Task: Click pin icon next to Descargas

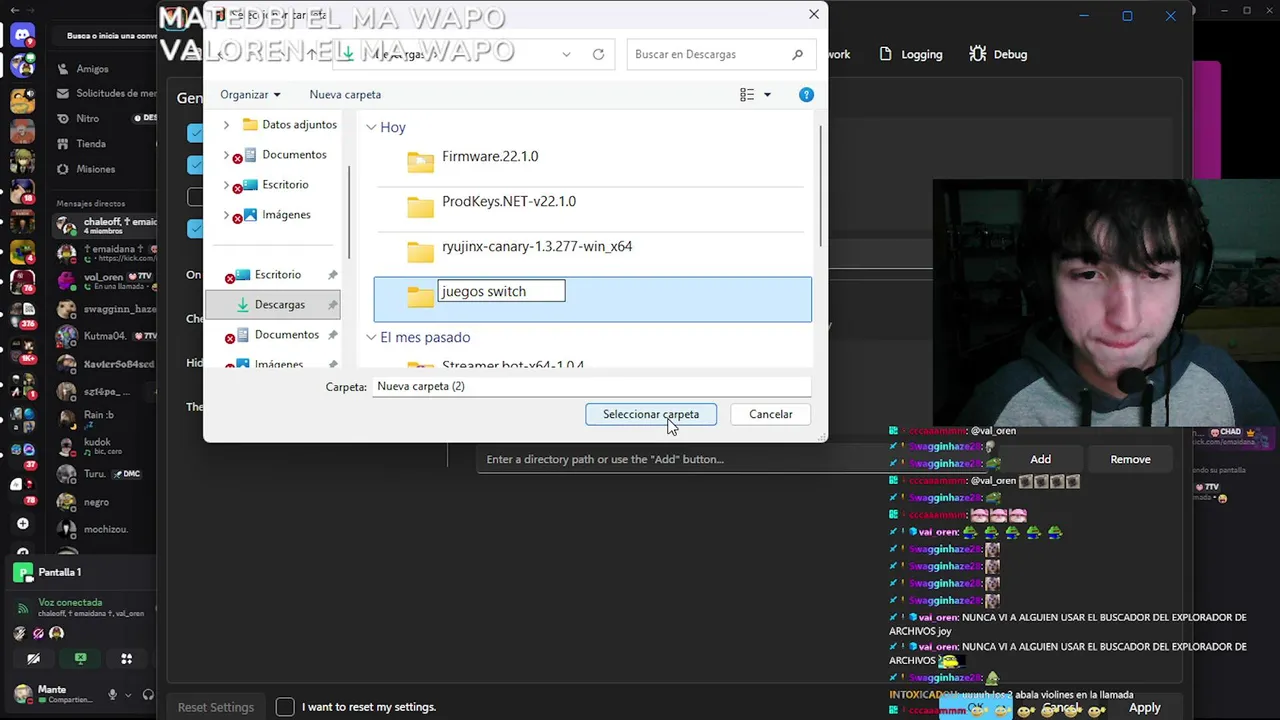Action: [333, 305]
